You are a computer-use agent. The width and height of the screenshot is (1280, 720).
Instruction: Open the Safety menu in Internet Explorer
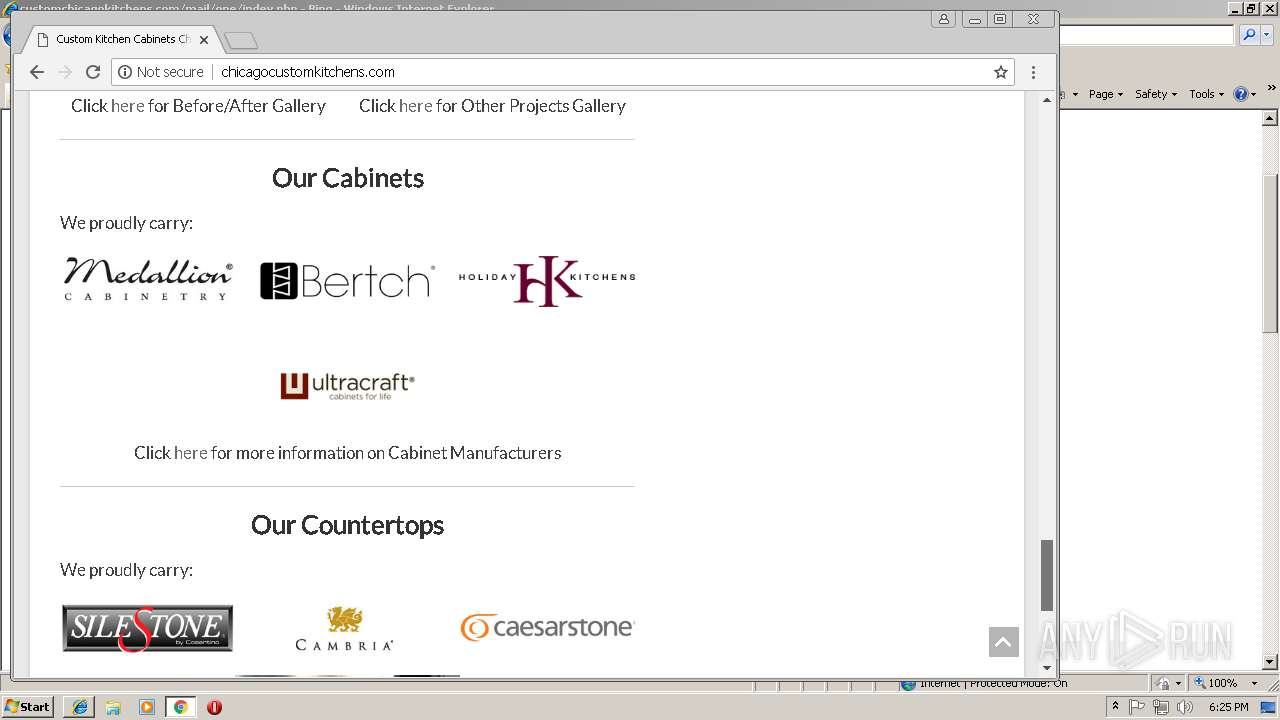coord(1156,94)
